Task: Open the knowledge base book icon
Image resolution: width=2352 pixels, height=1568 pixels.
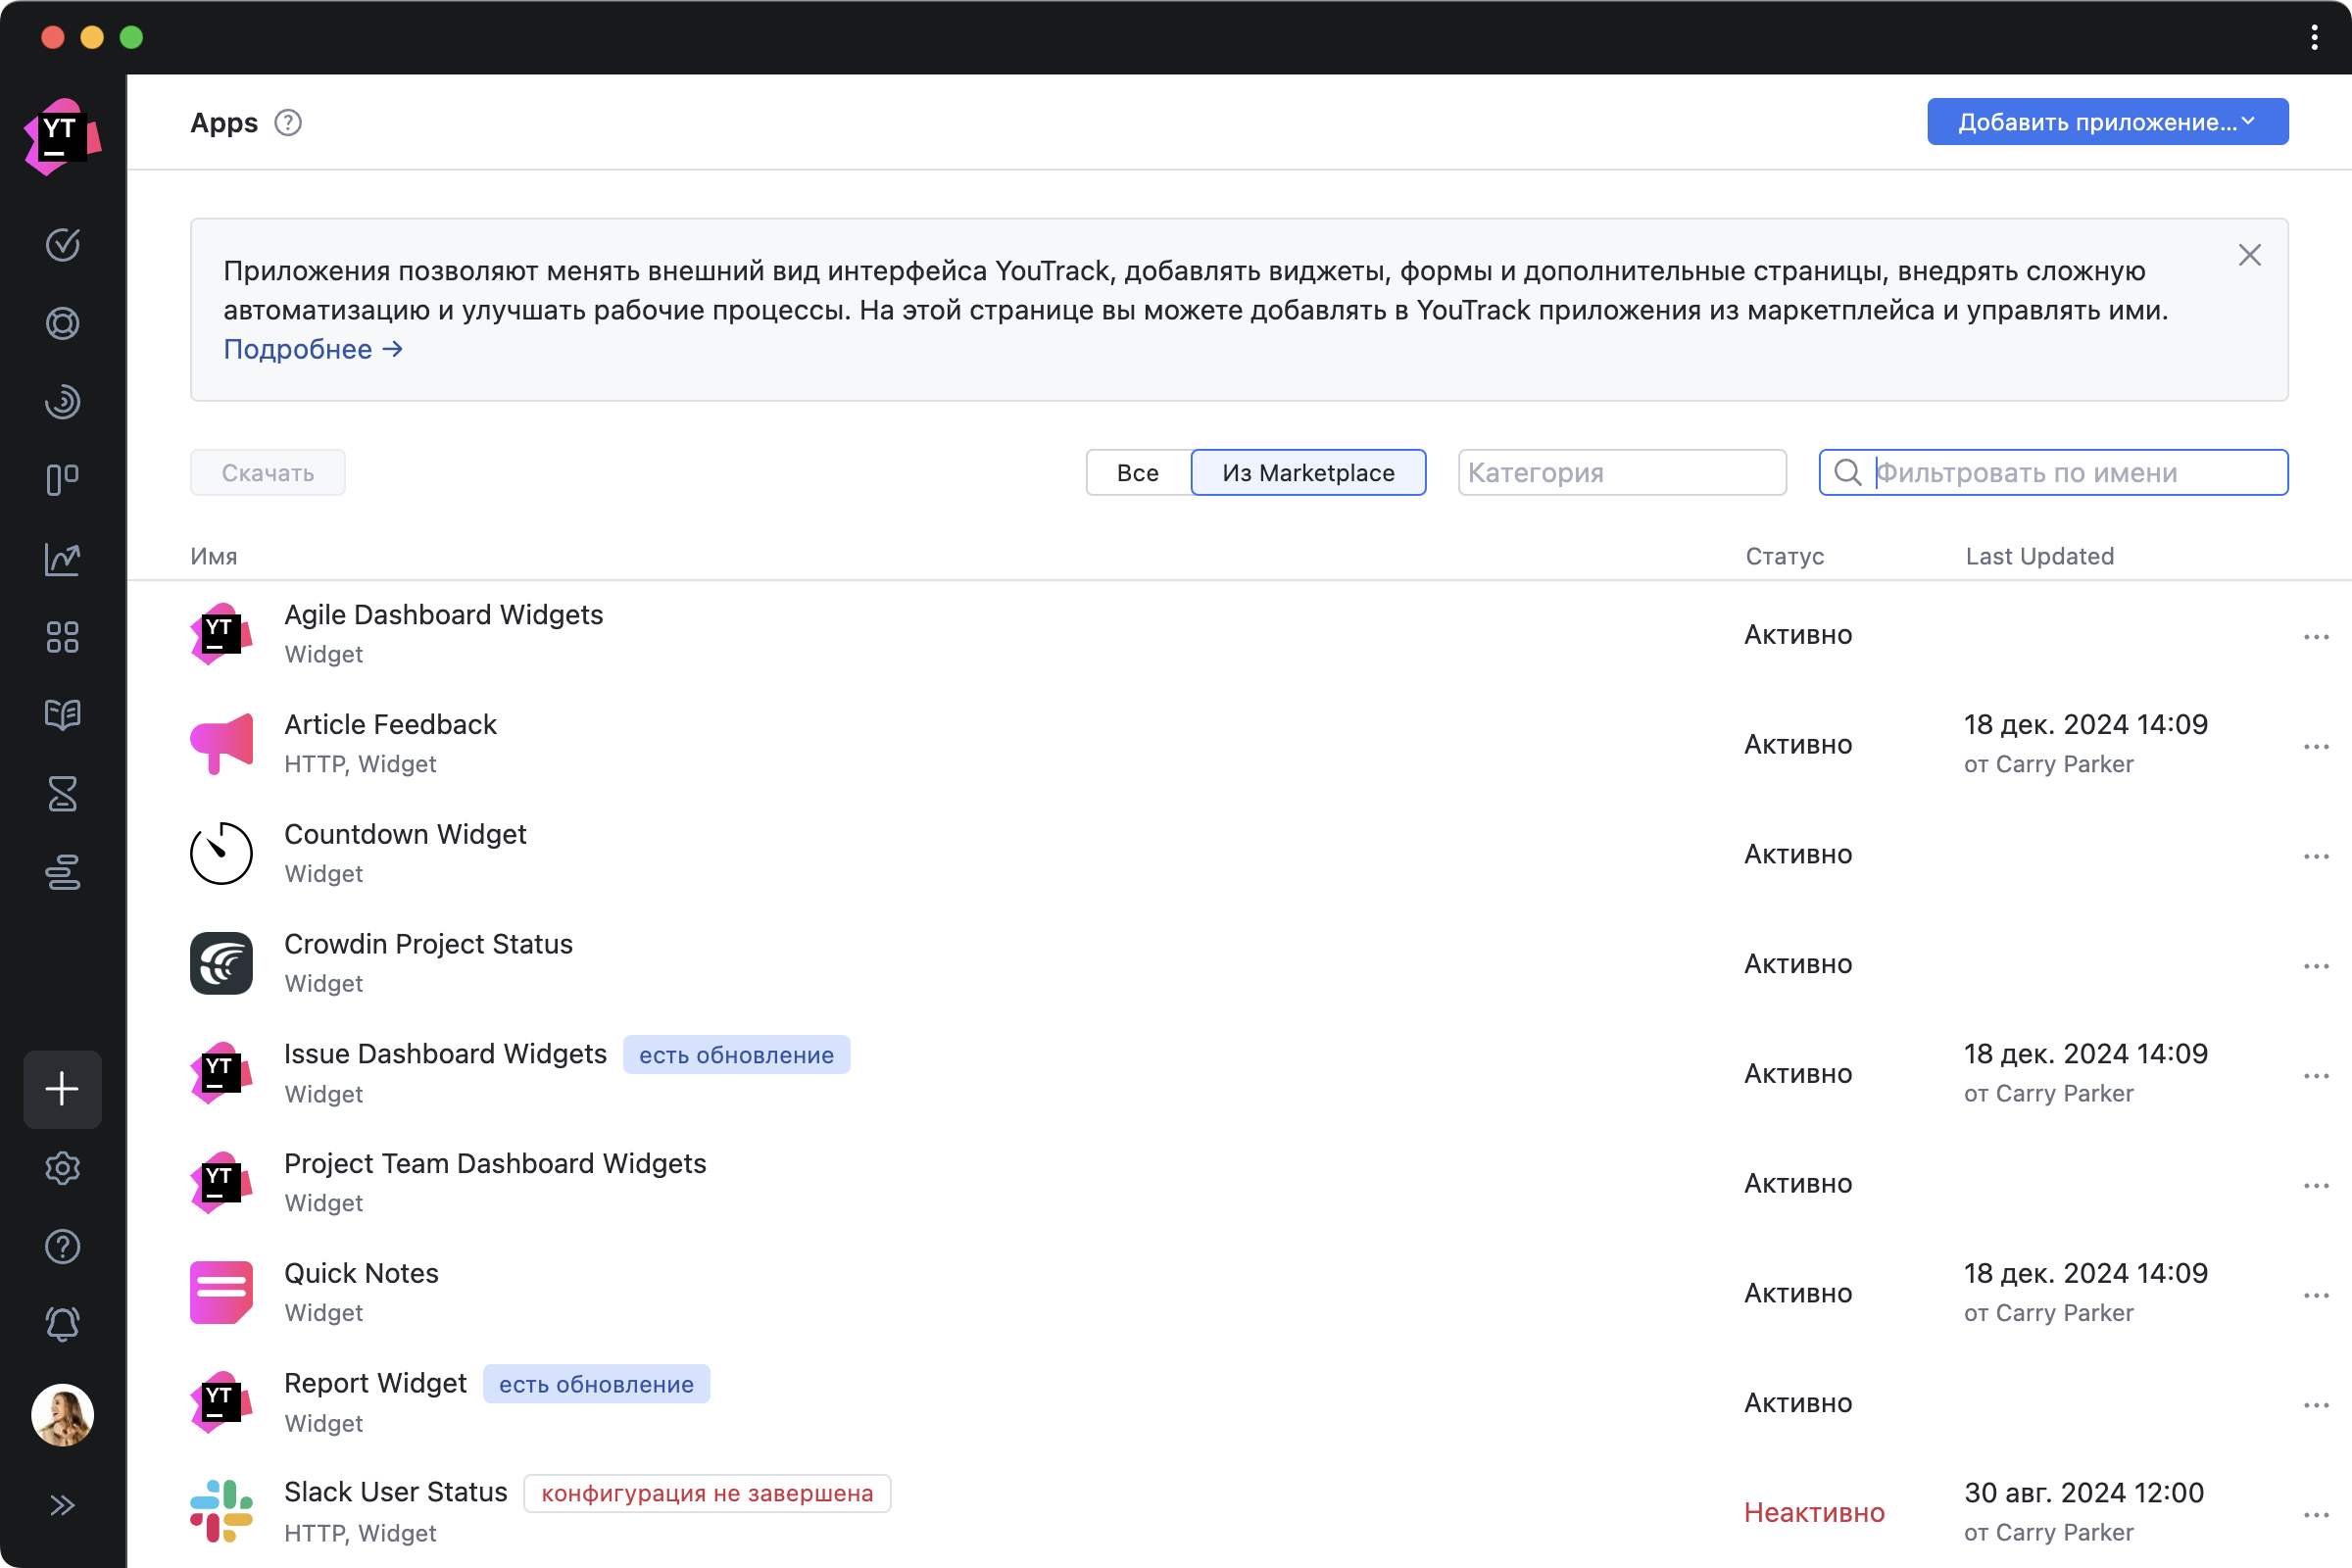Action: [63, 715]
